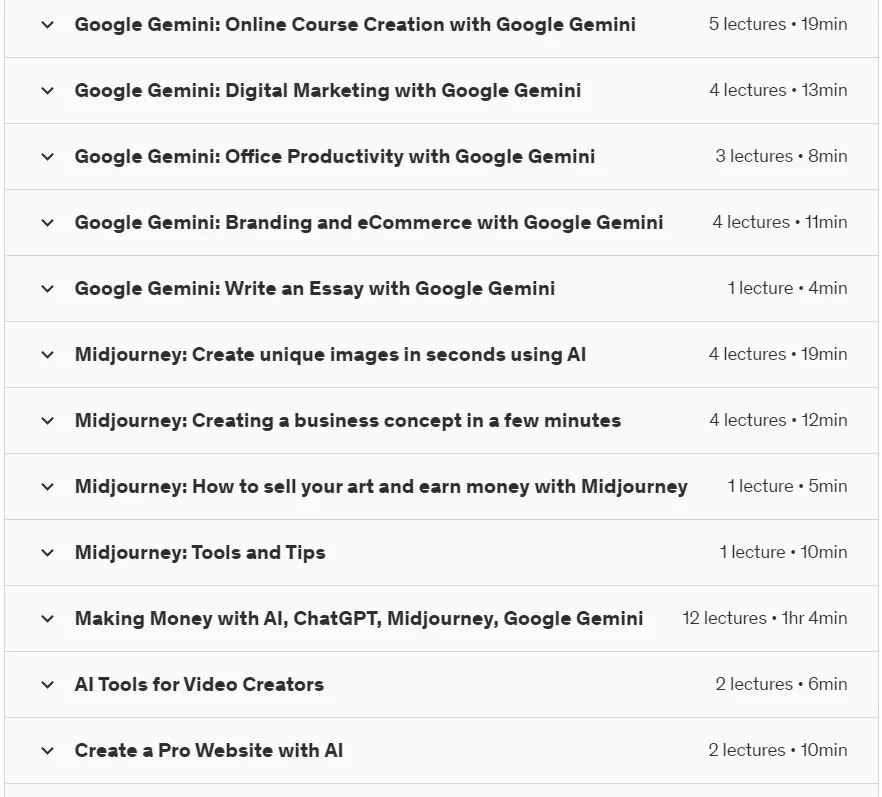882x797 pixels.
Task: Expand AI Tools for Video Creators chevron
Action: (48, 685)
